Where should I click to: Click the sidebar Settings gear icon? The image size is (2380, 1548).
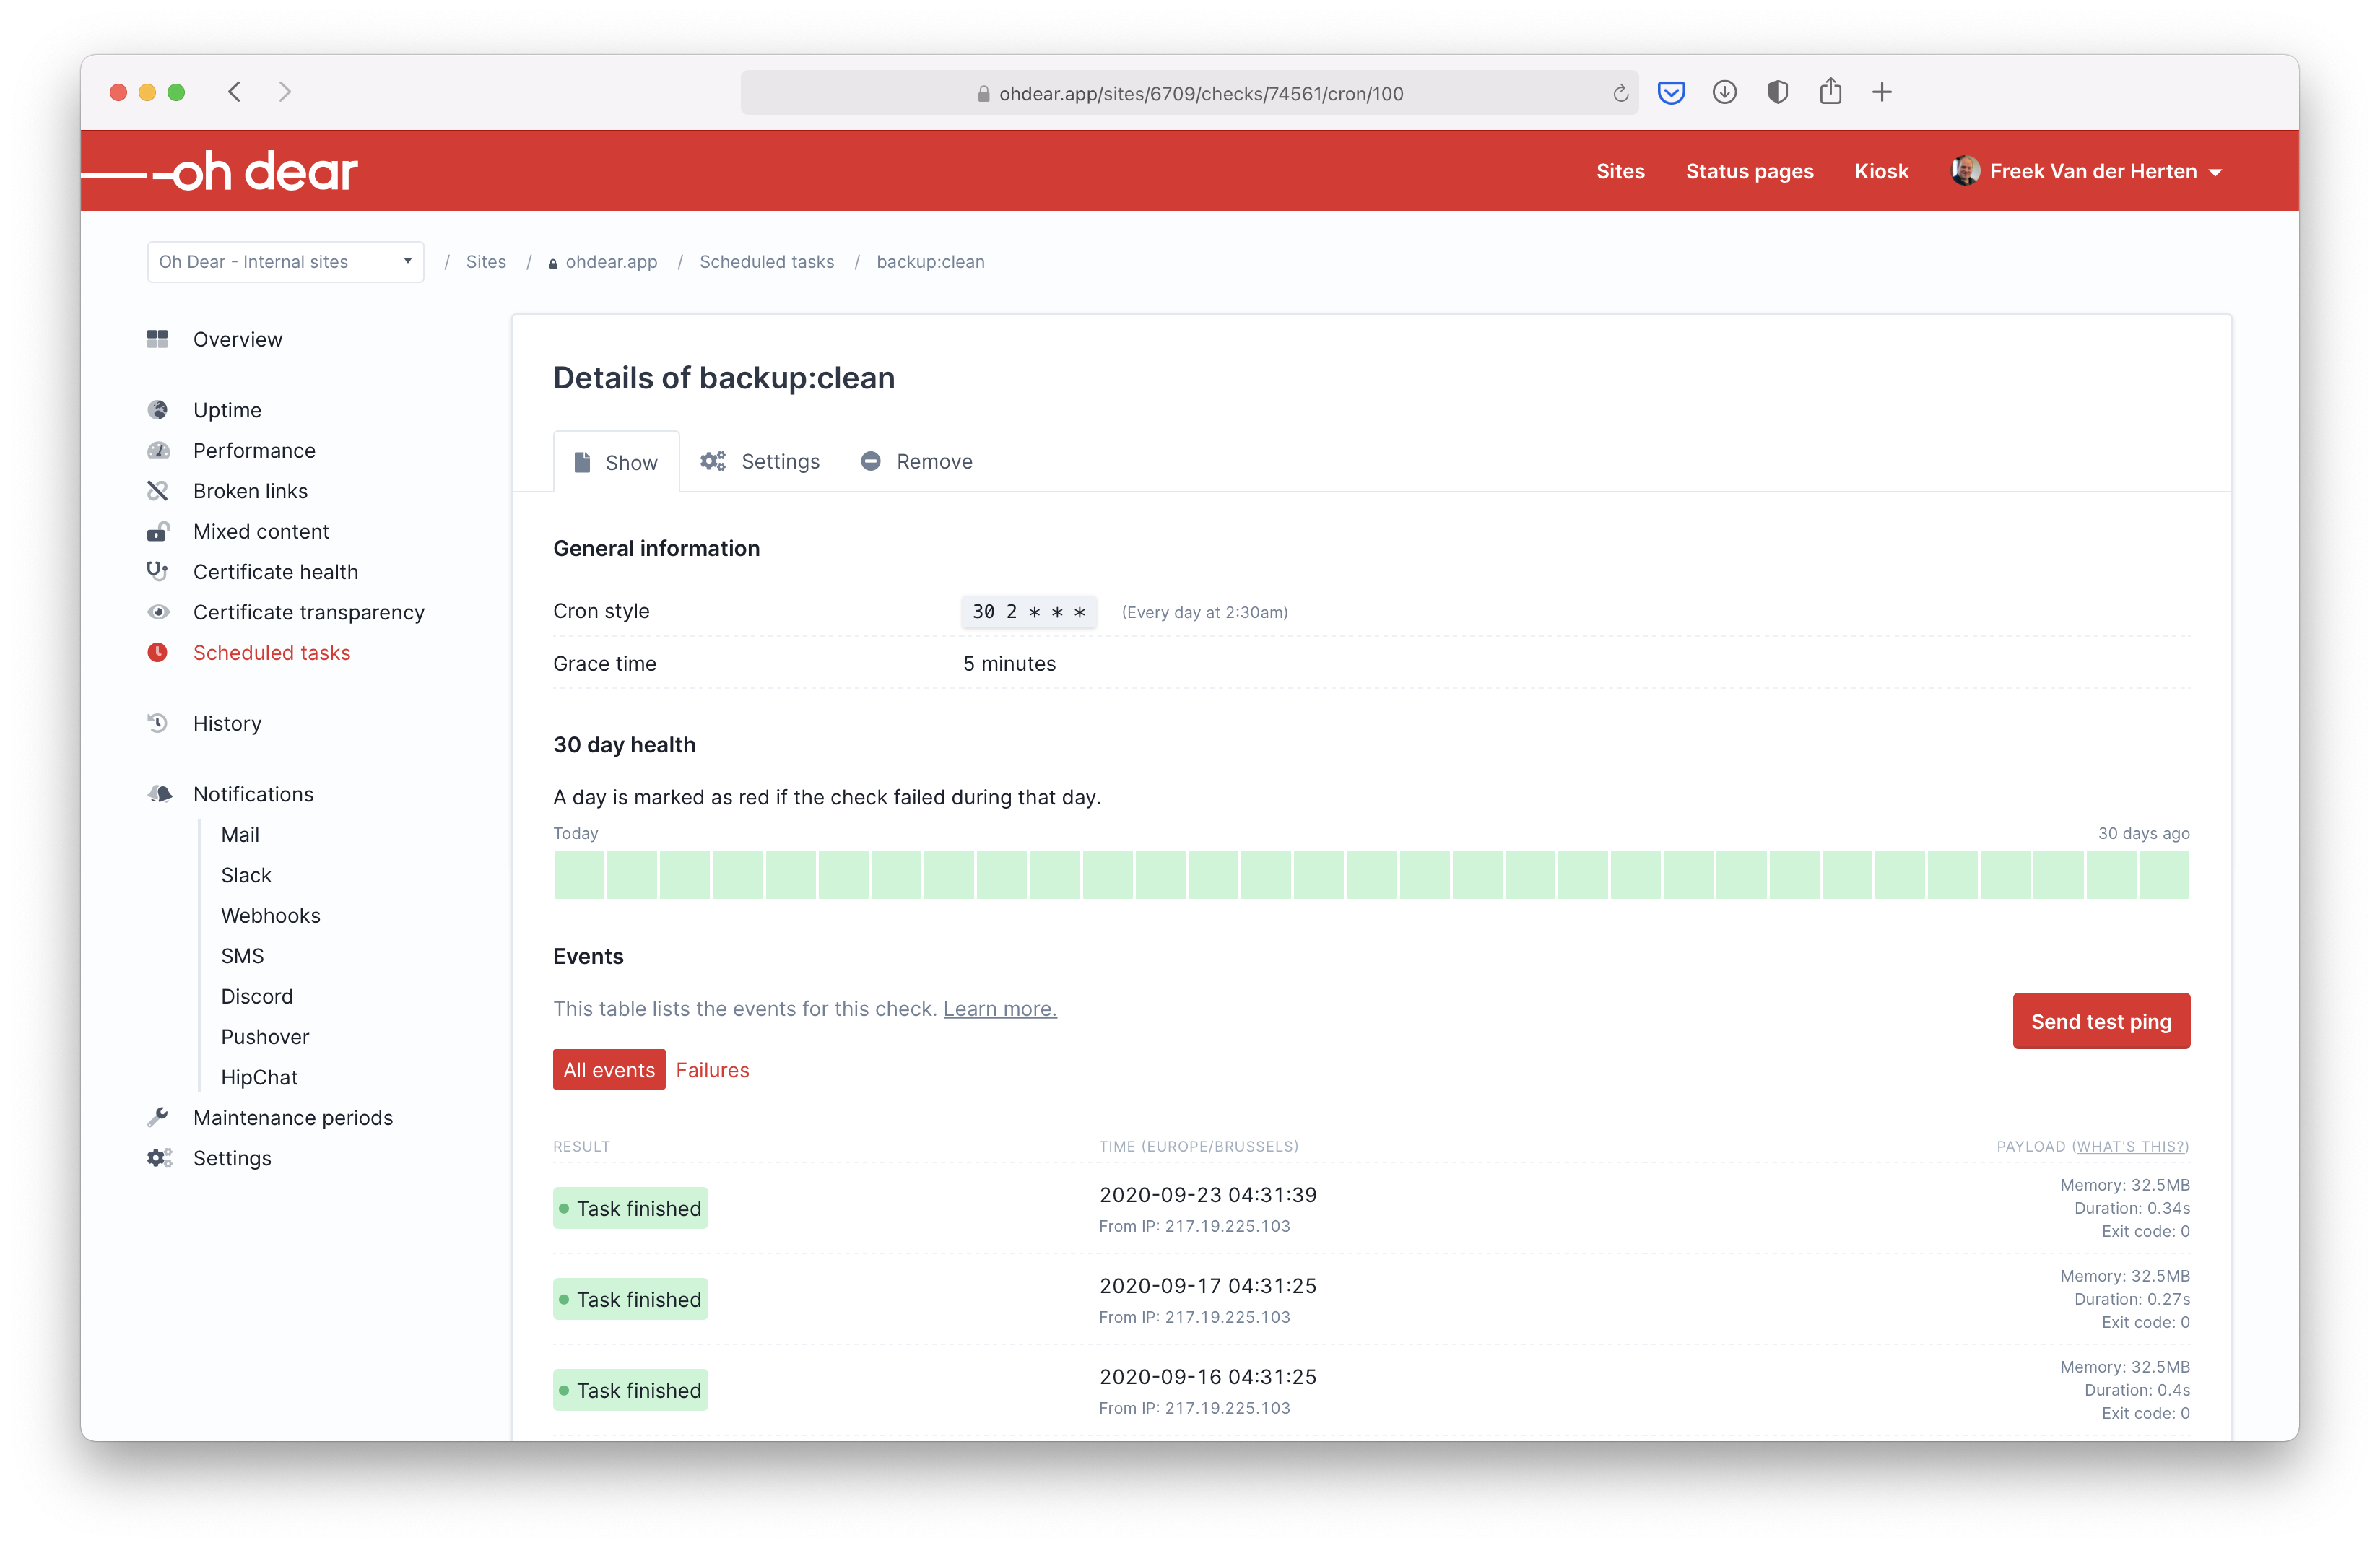click(x=159, y=1158)
